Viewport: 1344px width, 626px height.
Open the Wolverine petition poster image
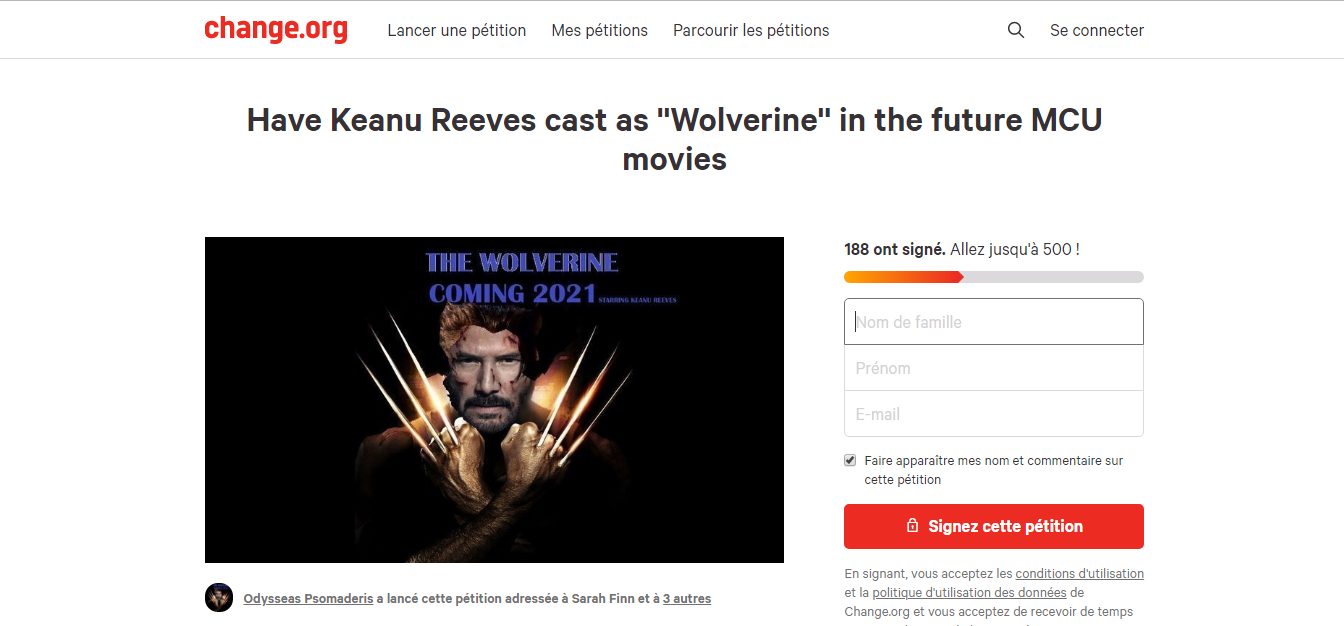(x=494, y=400)
